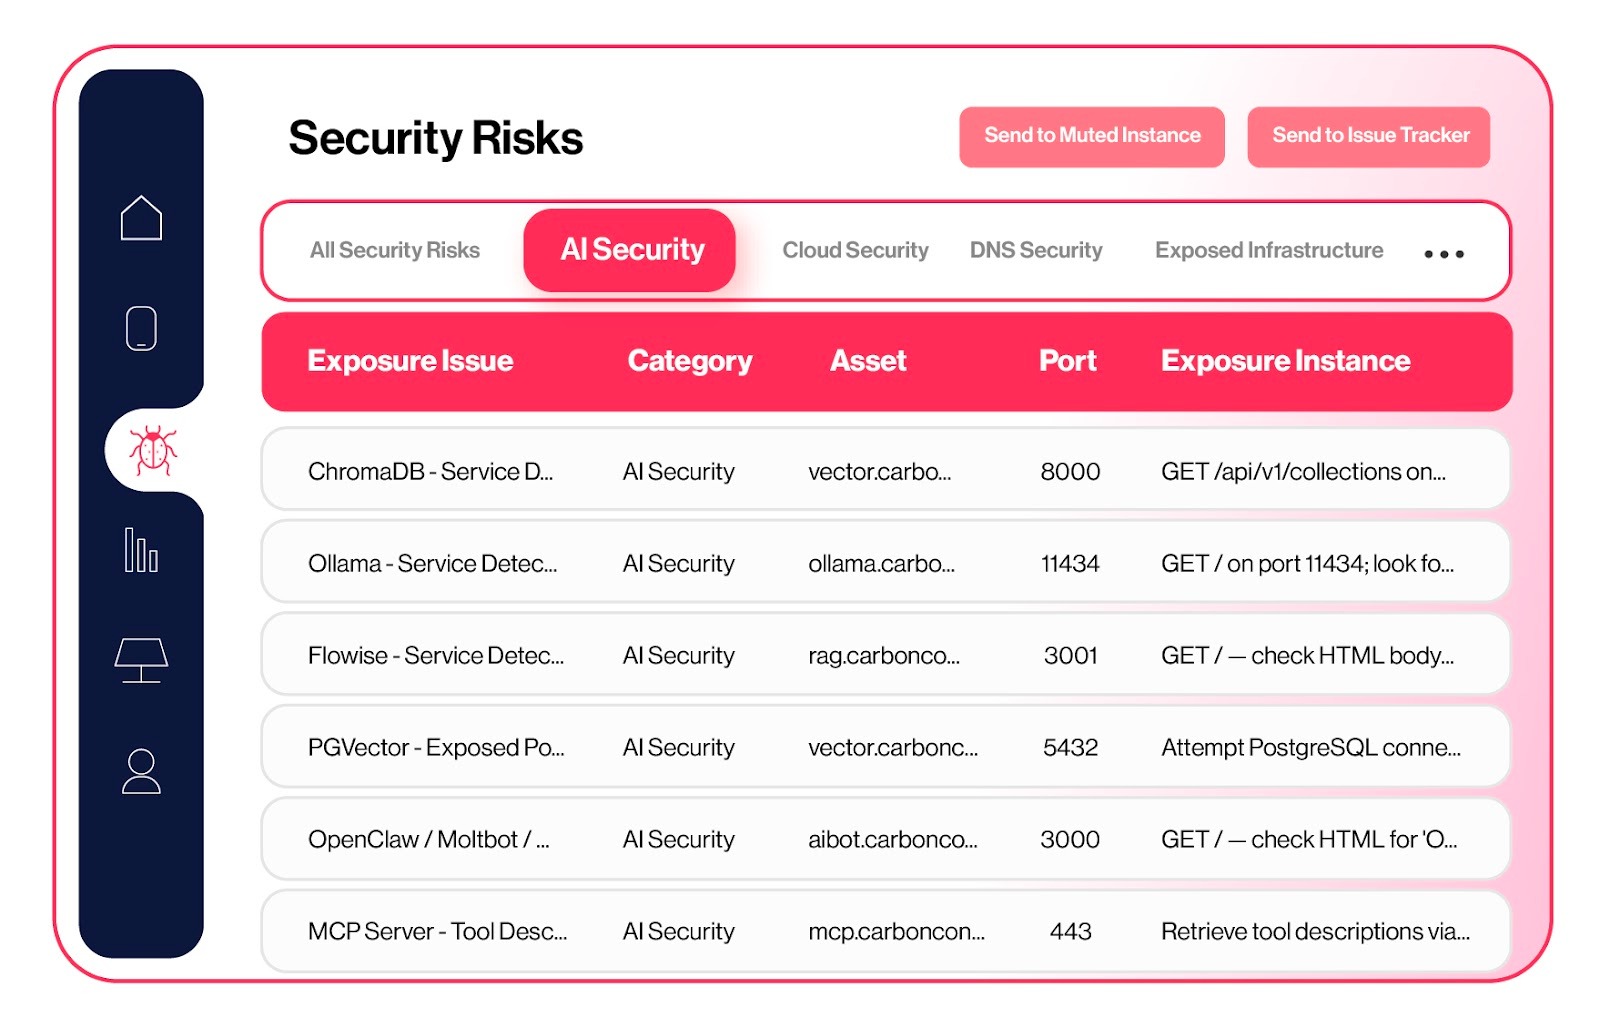Switch to All Security Risks tab

point(395,250)
